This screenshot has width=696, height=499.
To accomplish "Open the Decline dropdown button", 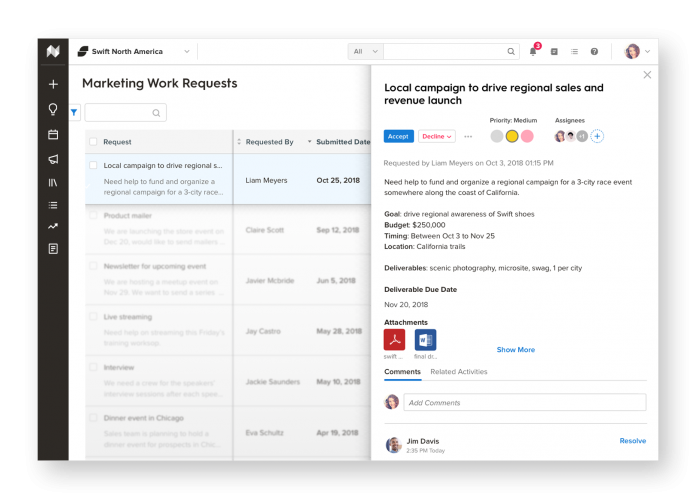I will pyautogui.click(x=437, y=136).
